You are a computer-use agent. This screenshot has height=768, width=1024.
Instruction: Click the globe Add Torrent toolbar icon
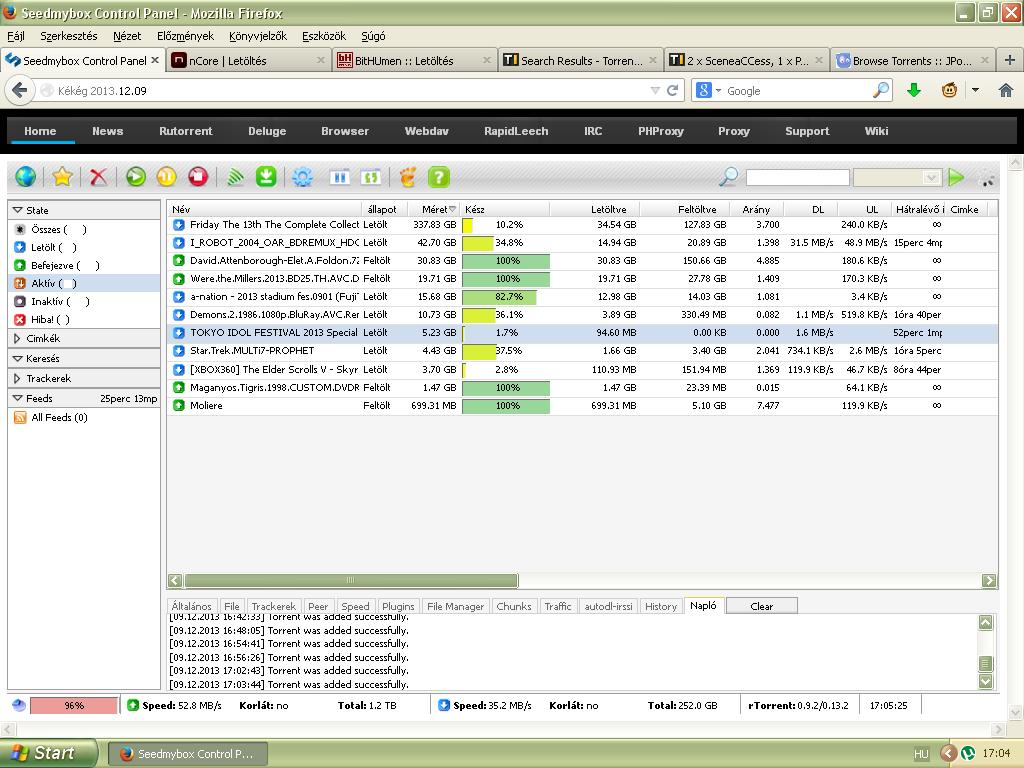coord(25,176)
